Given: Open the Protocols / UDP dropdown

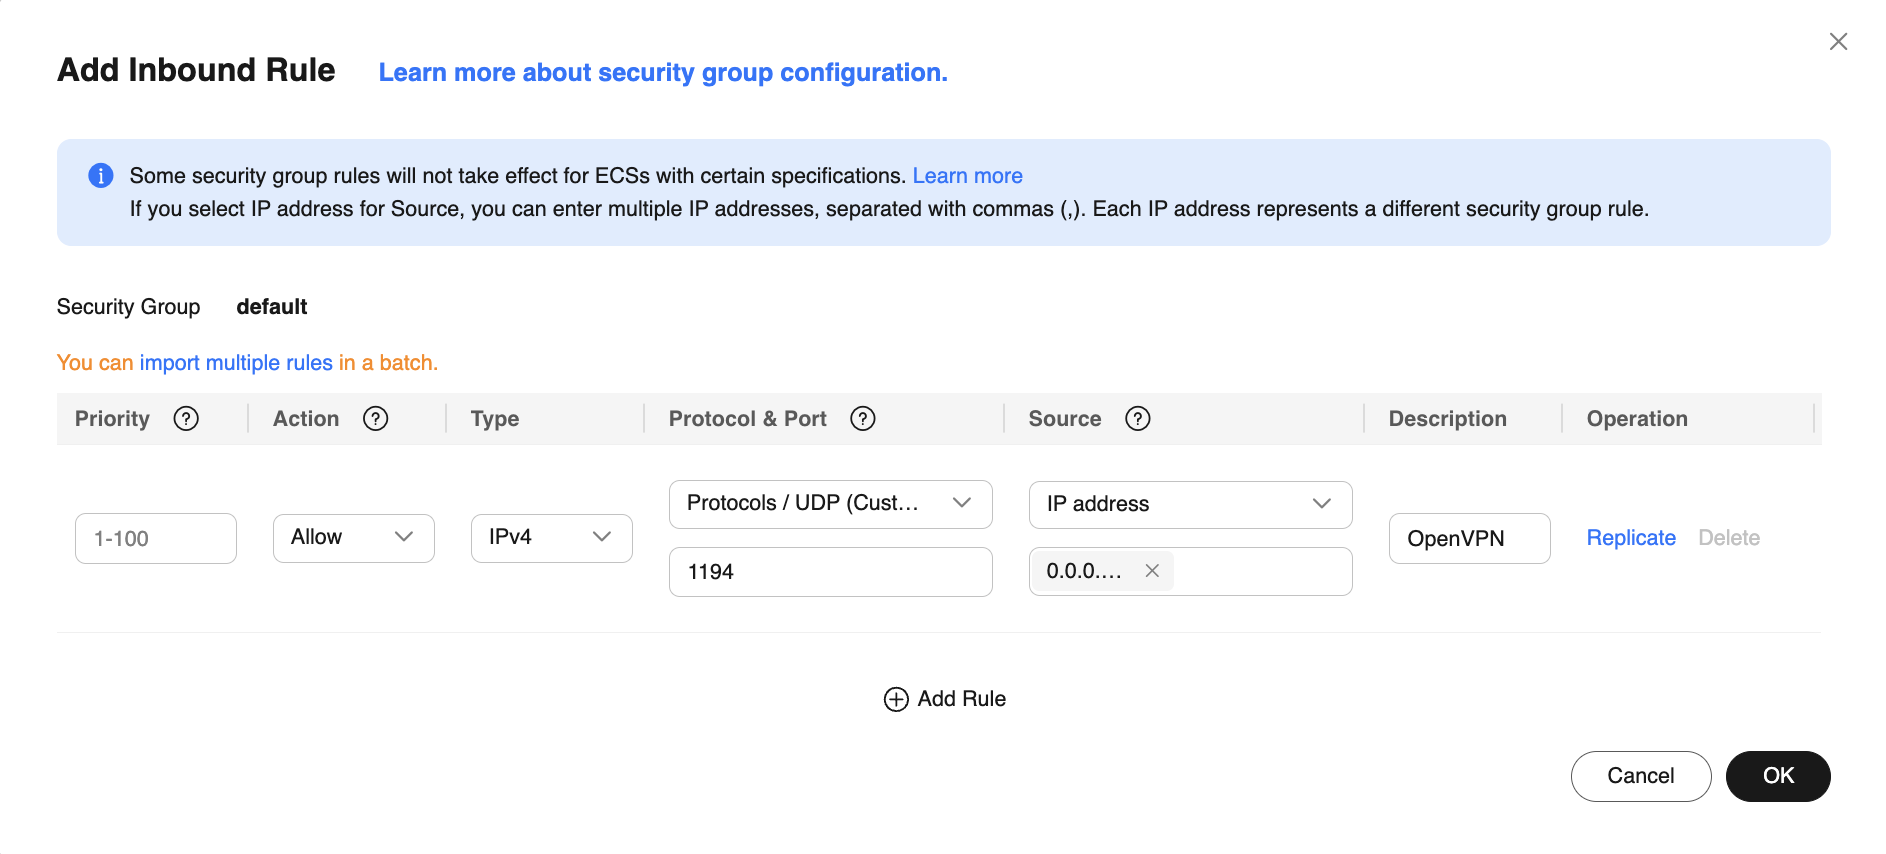Looking at the screenshot, I should 831,504.
